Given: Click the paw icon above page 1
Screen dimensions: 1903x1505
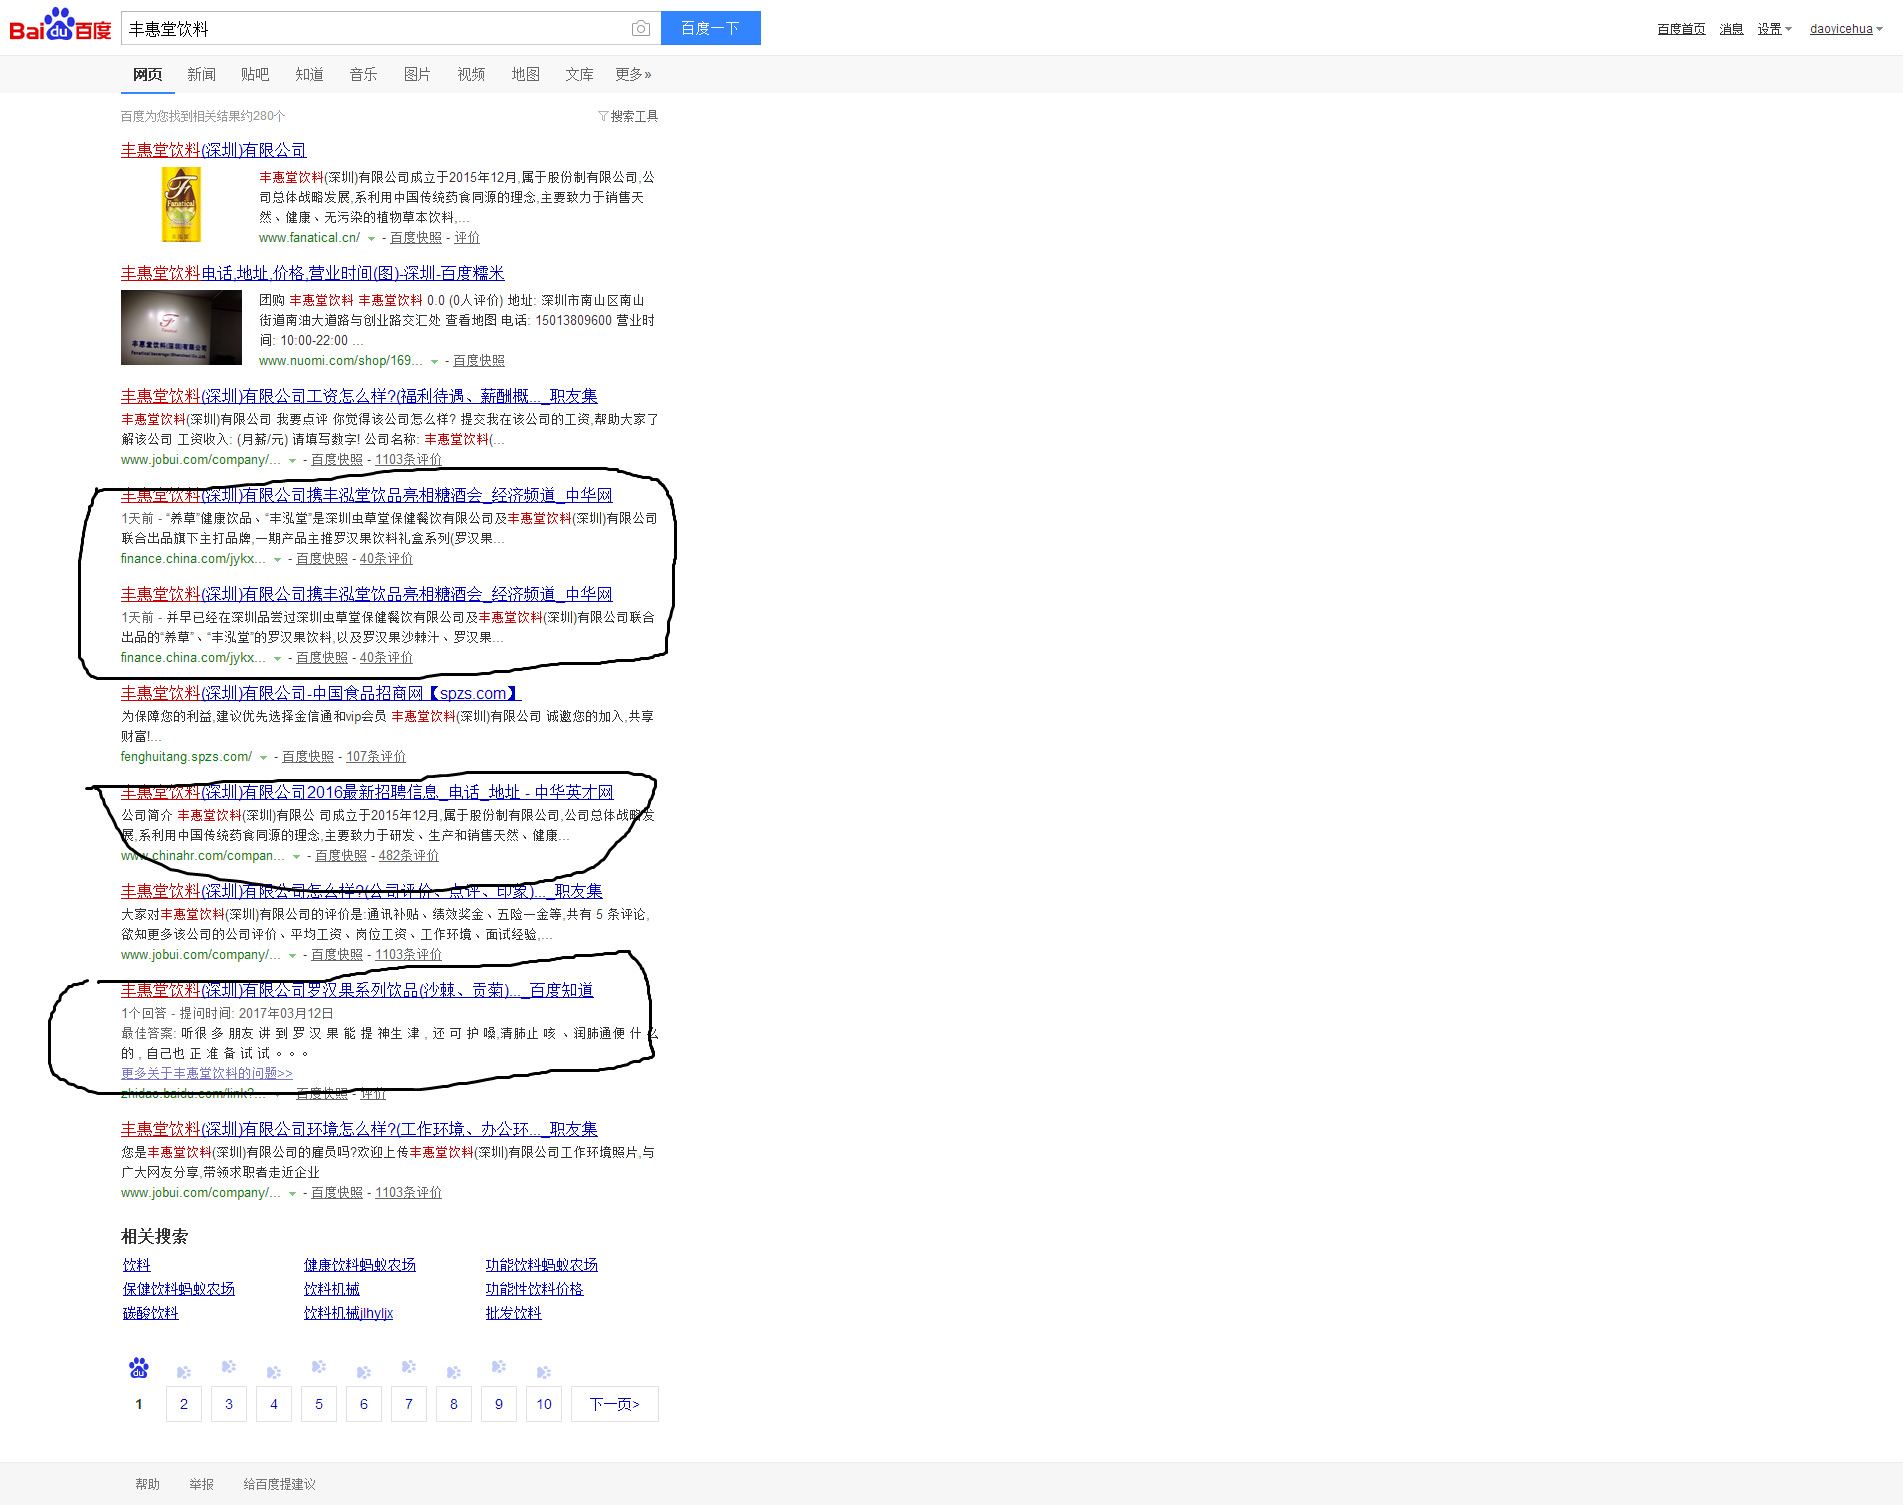Looking at the screenshot, I should [x=139, y=1367].
